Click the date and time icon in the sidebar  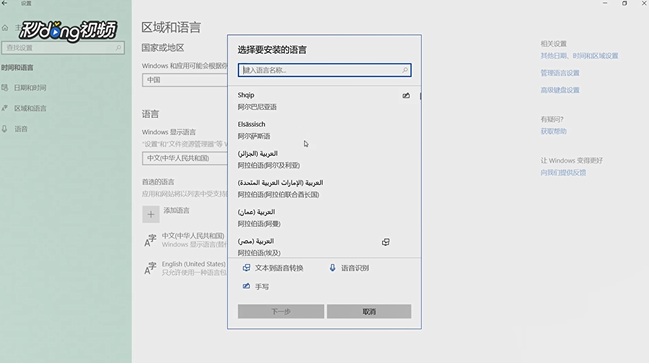5,88
